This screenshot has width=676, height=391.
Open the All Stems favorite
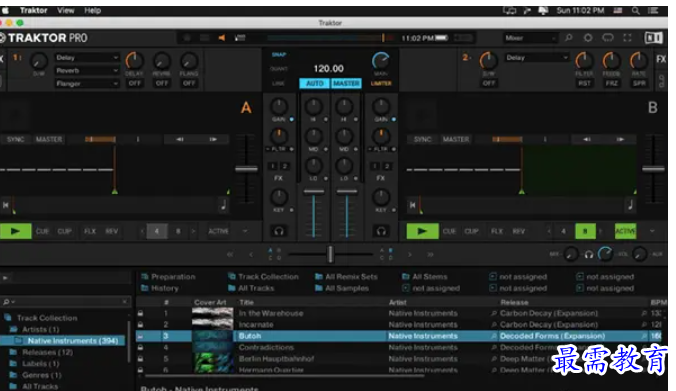(x=425, y=277)
